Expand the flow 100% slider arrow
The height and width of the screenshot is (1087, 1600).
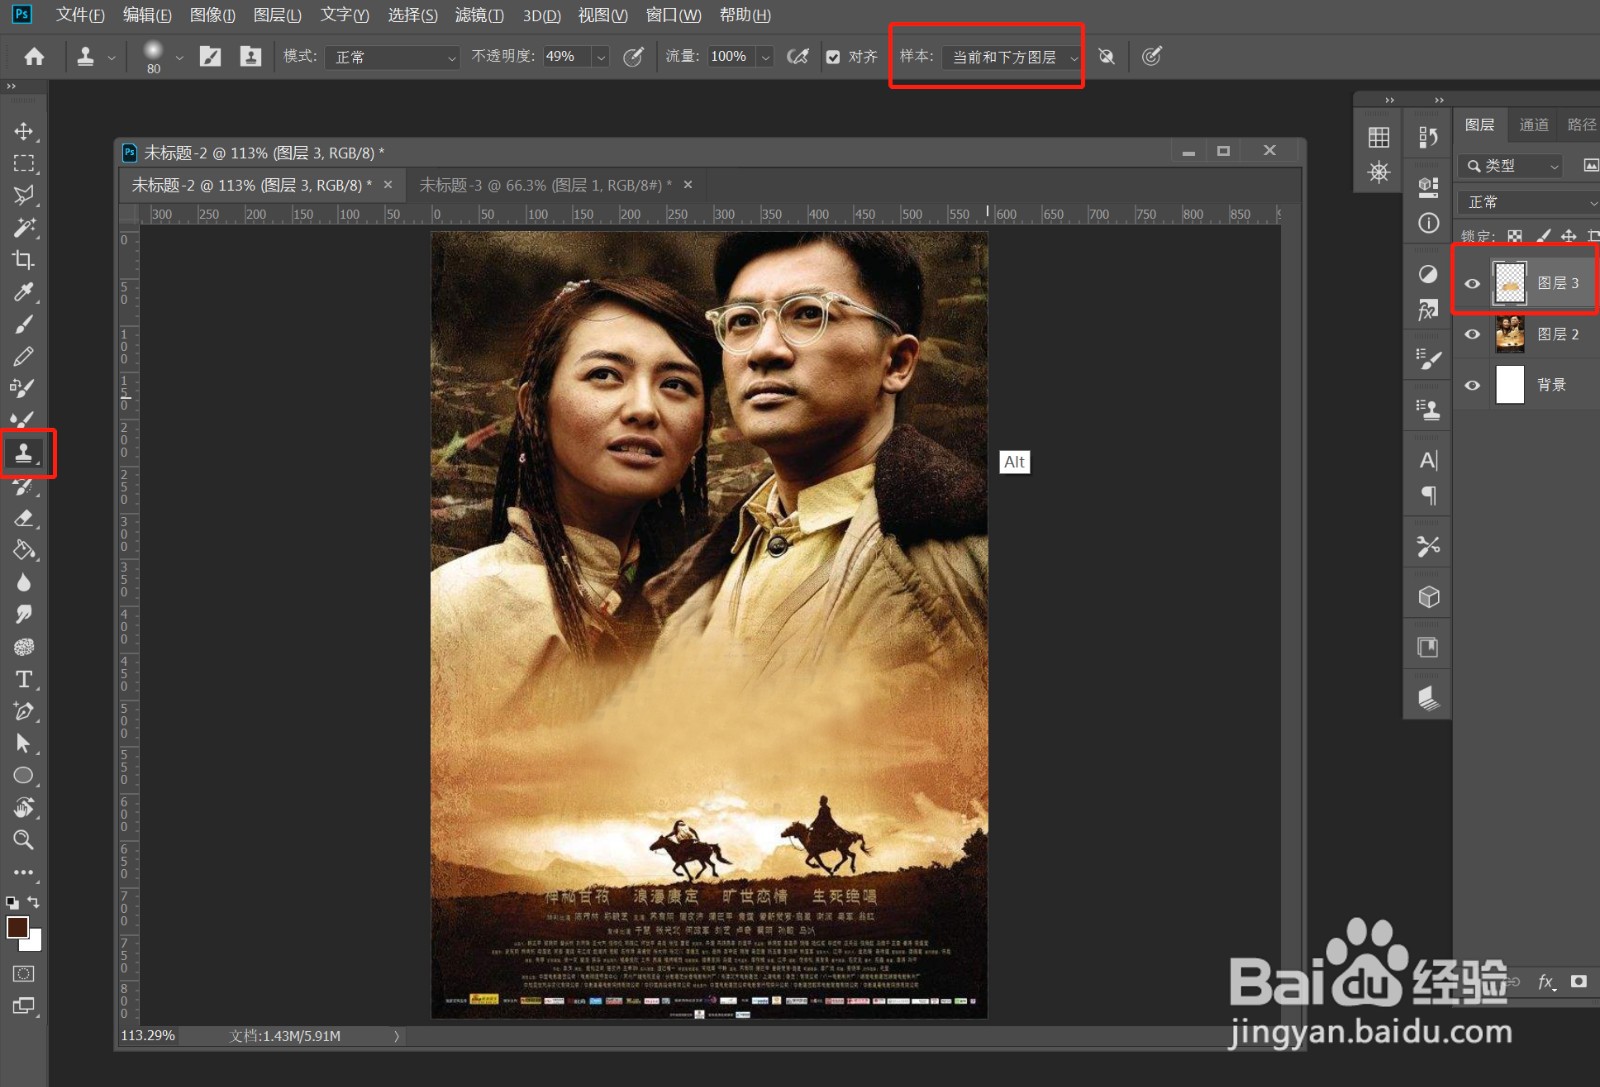coord(765,57)
